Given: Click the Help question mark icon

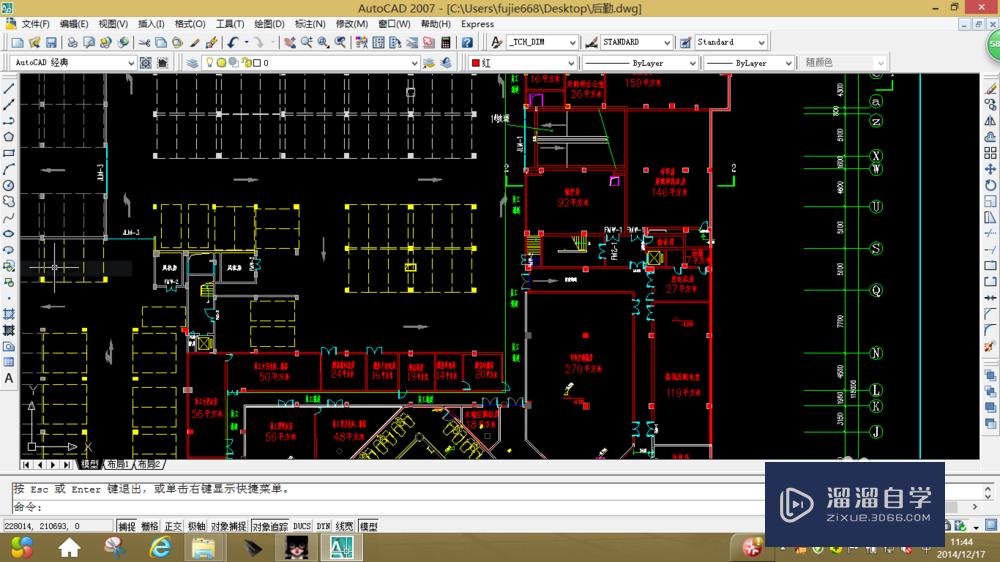Looking at the screenshot, I should (467, 42).
